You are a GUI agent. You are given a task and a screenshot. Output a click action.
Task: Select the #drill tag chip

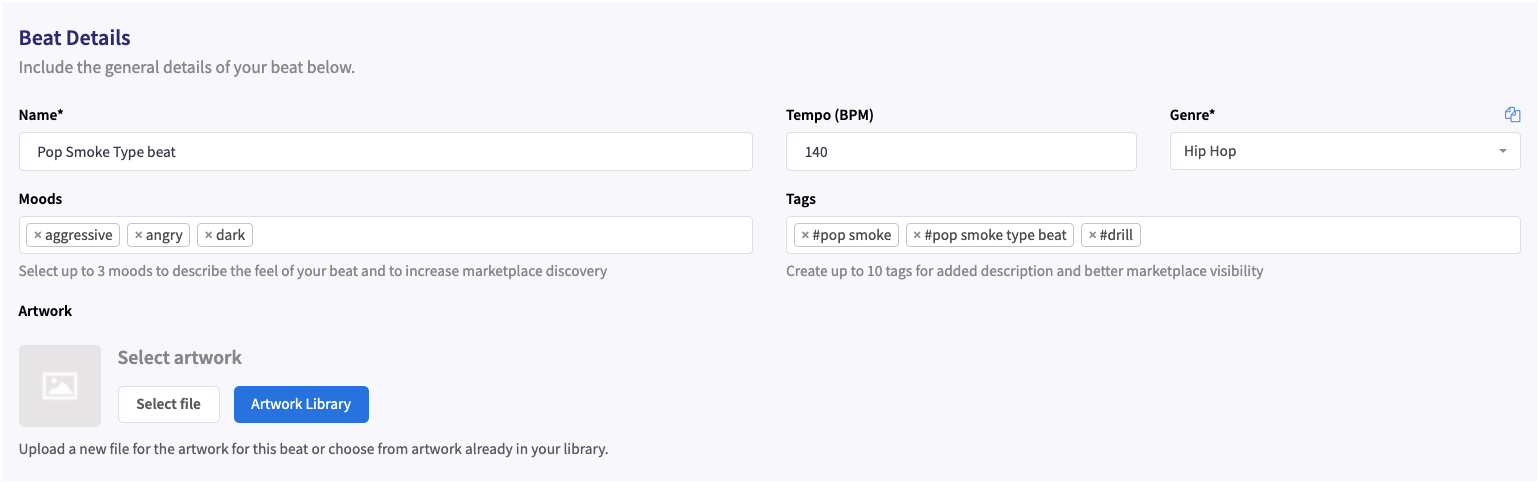(x=1111, y=235)
